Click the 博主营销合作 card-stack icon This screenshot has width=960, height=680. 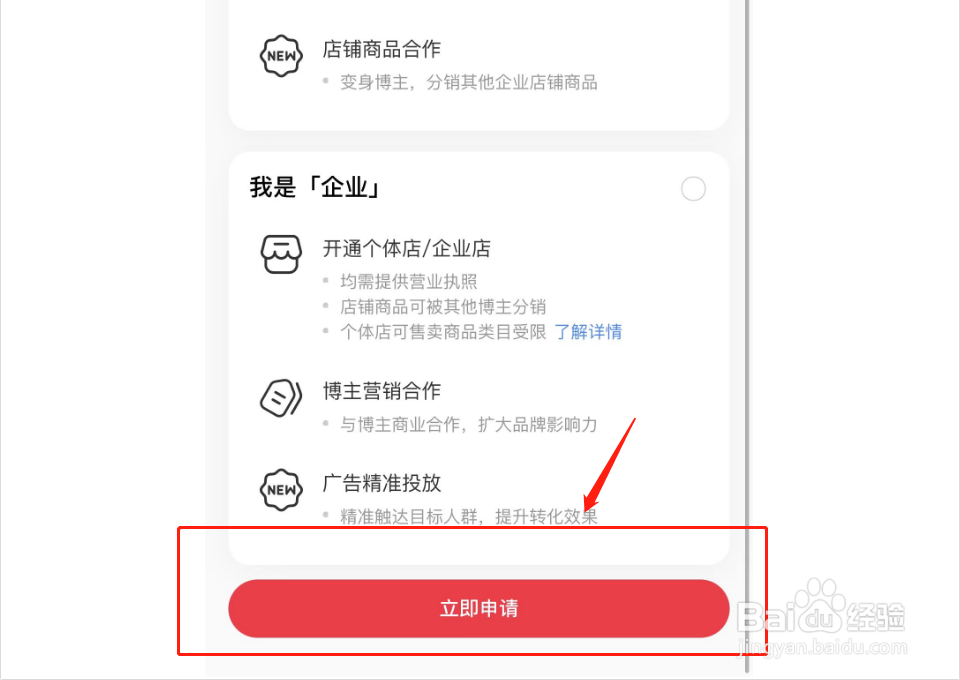pyautogui.click(x=281, y=398)
